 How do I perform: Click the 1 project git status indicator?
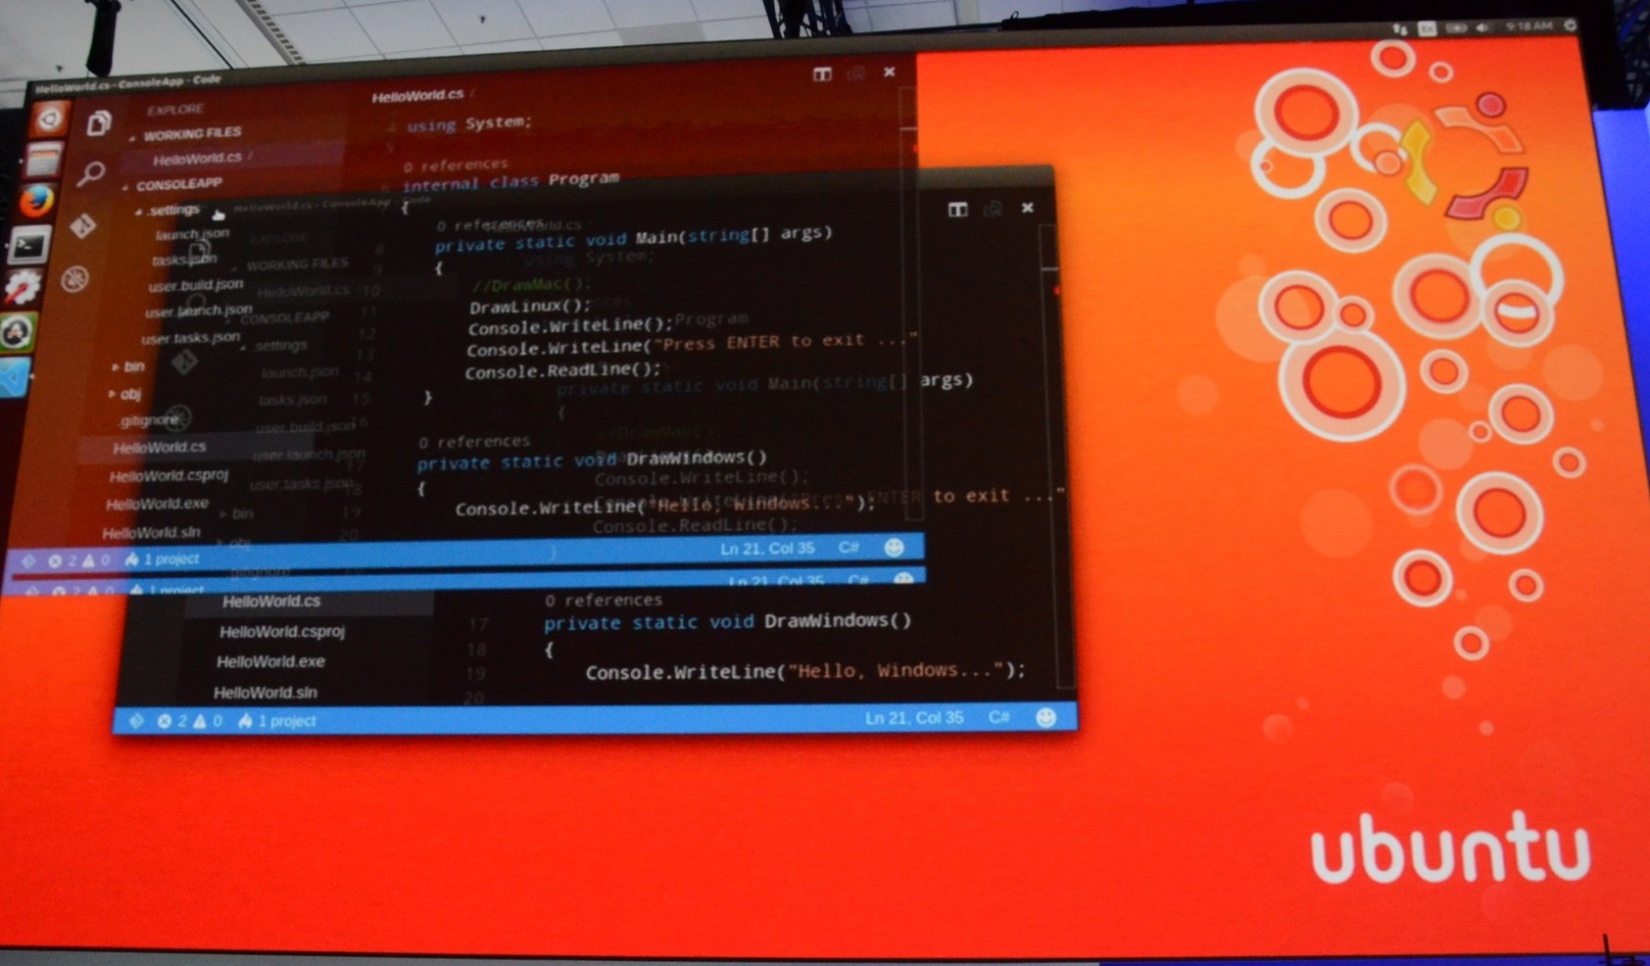[283, 720]
